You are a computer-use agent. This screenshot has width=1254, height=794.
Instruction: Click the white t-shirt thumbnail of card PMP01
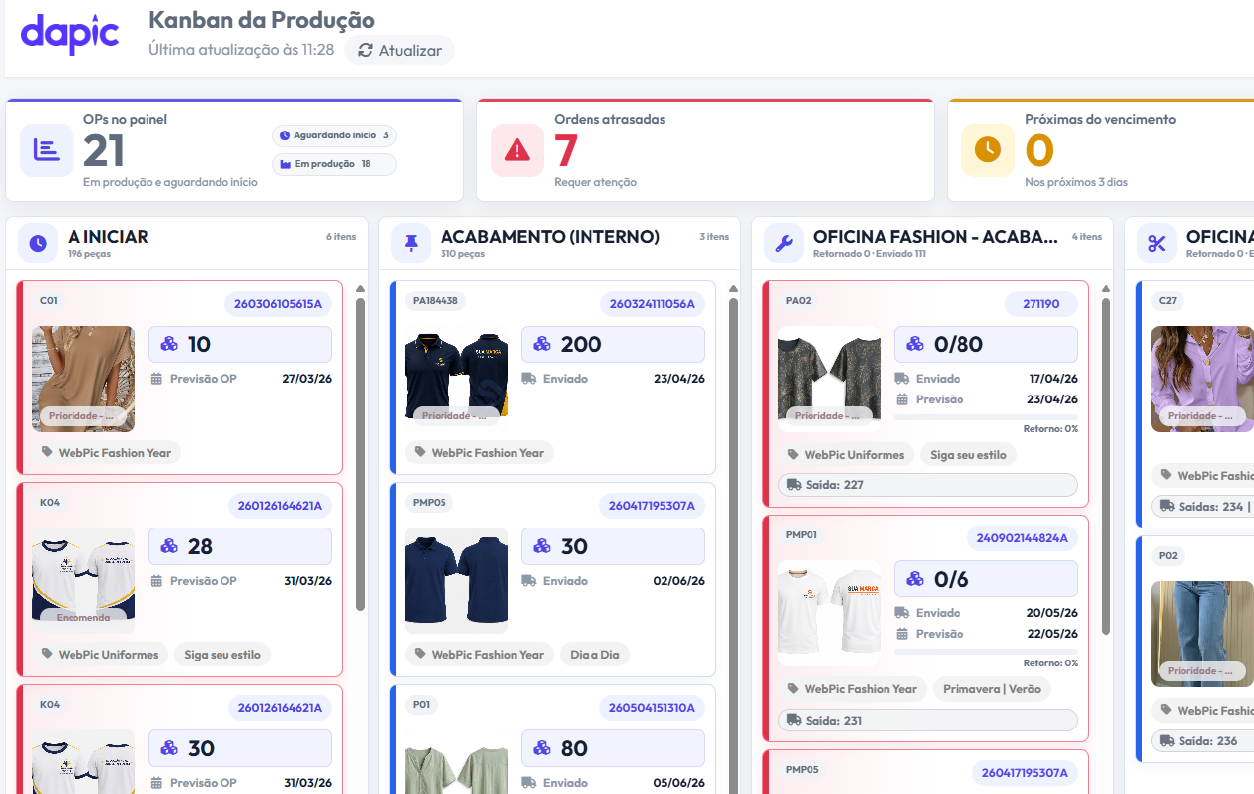[829, 613]
